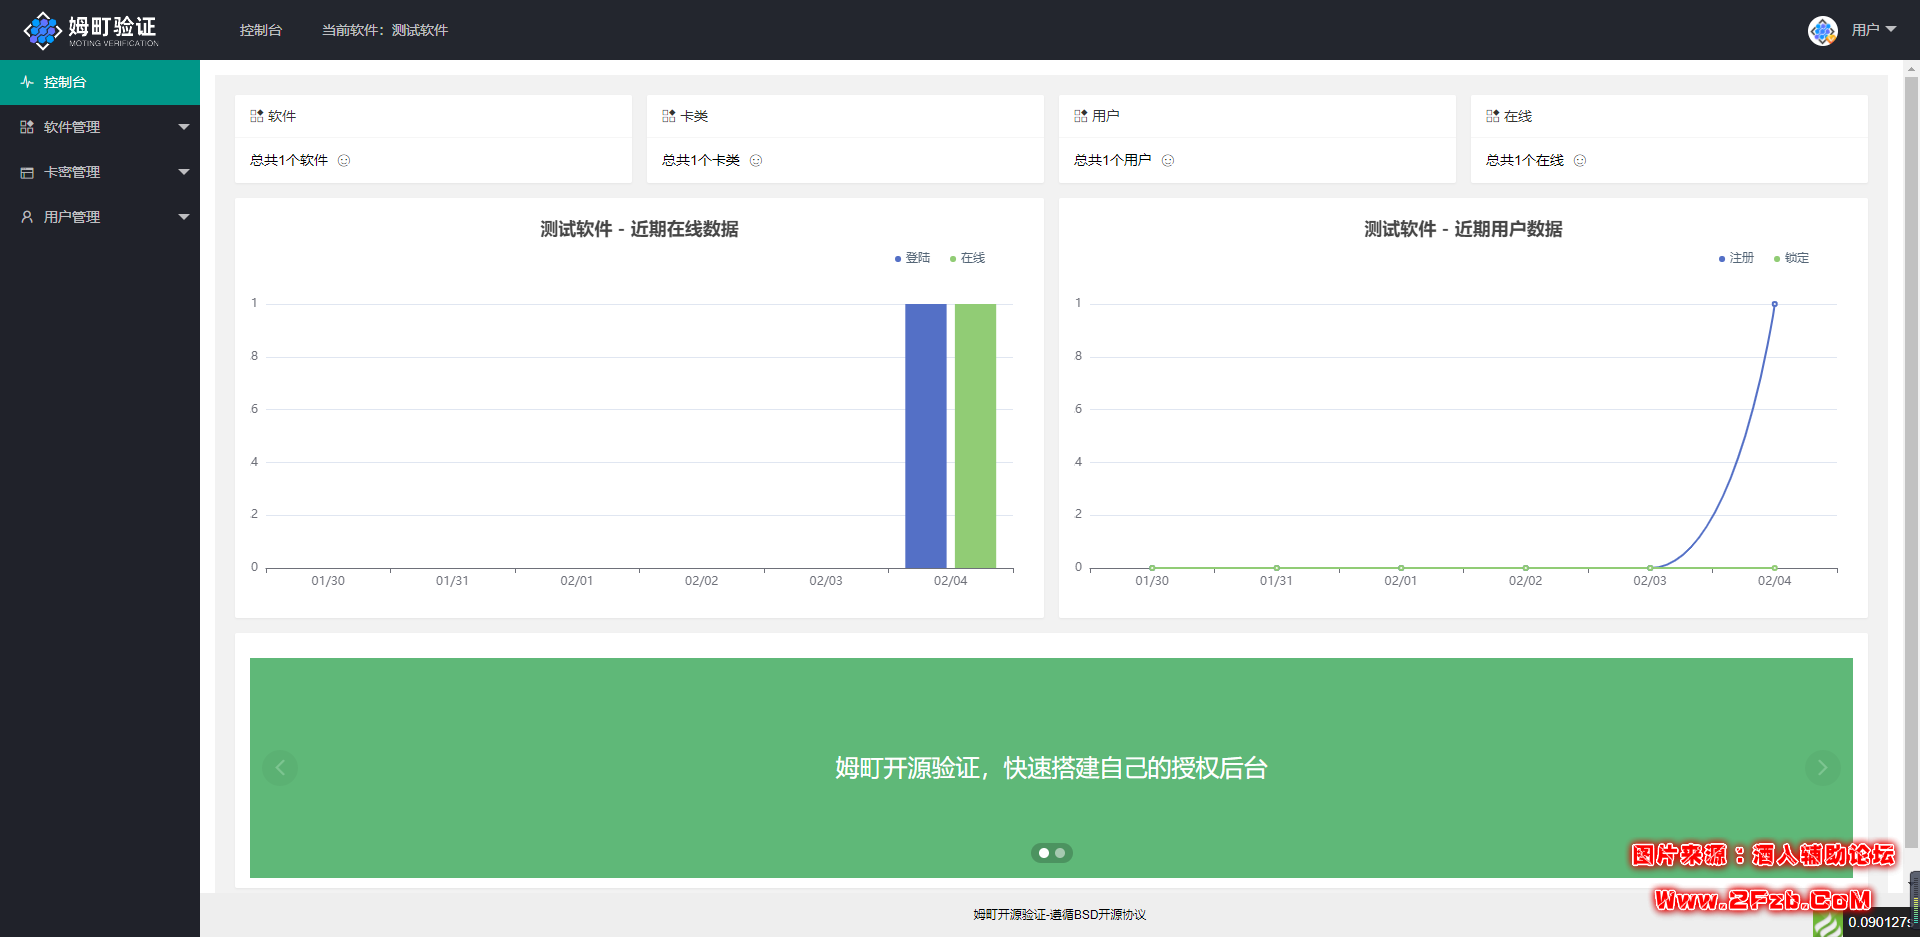Click the carousel next arrow

tap(1822, 768)
